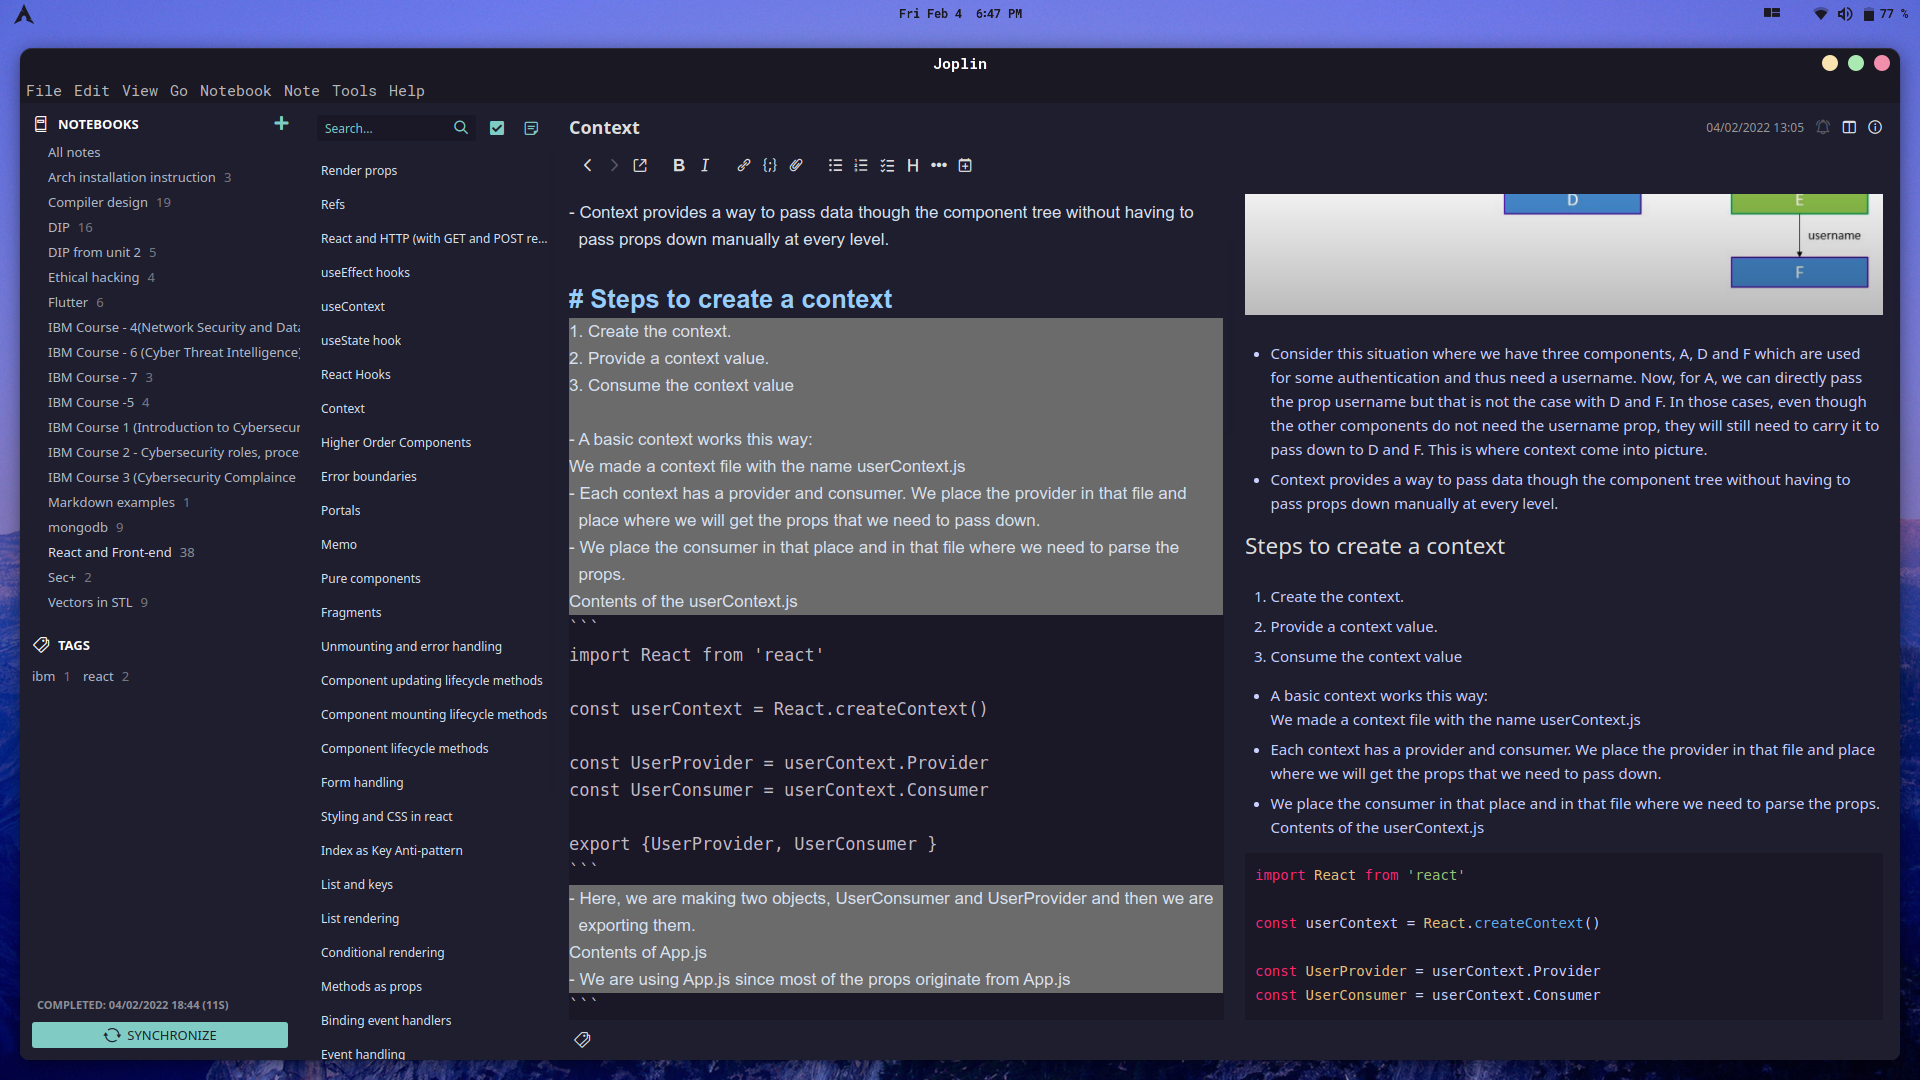Toggle the editor layout view
1920x1080 pixels.
[x=1849, y=127]
